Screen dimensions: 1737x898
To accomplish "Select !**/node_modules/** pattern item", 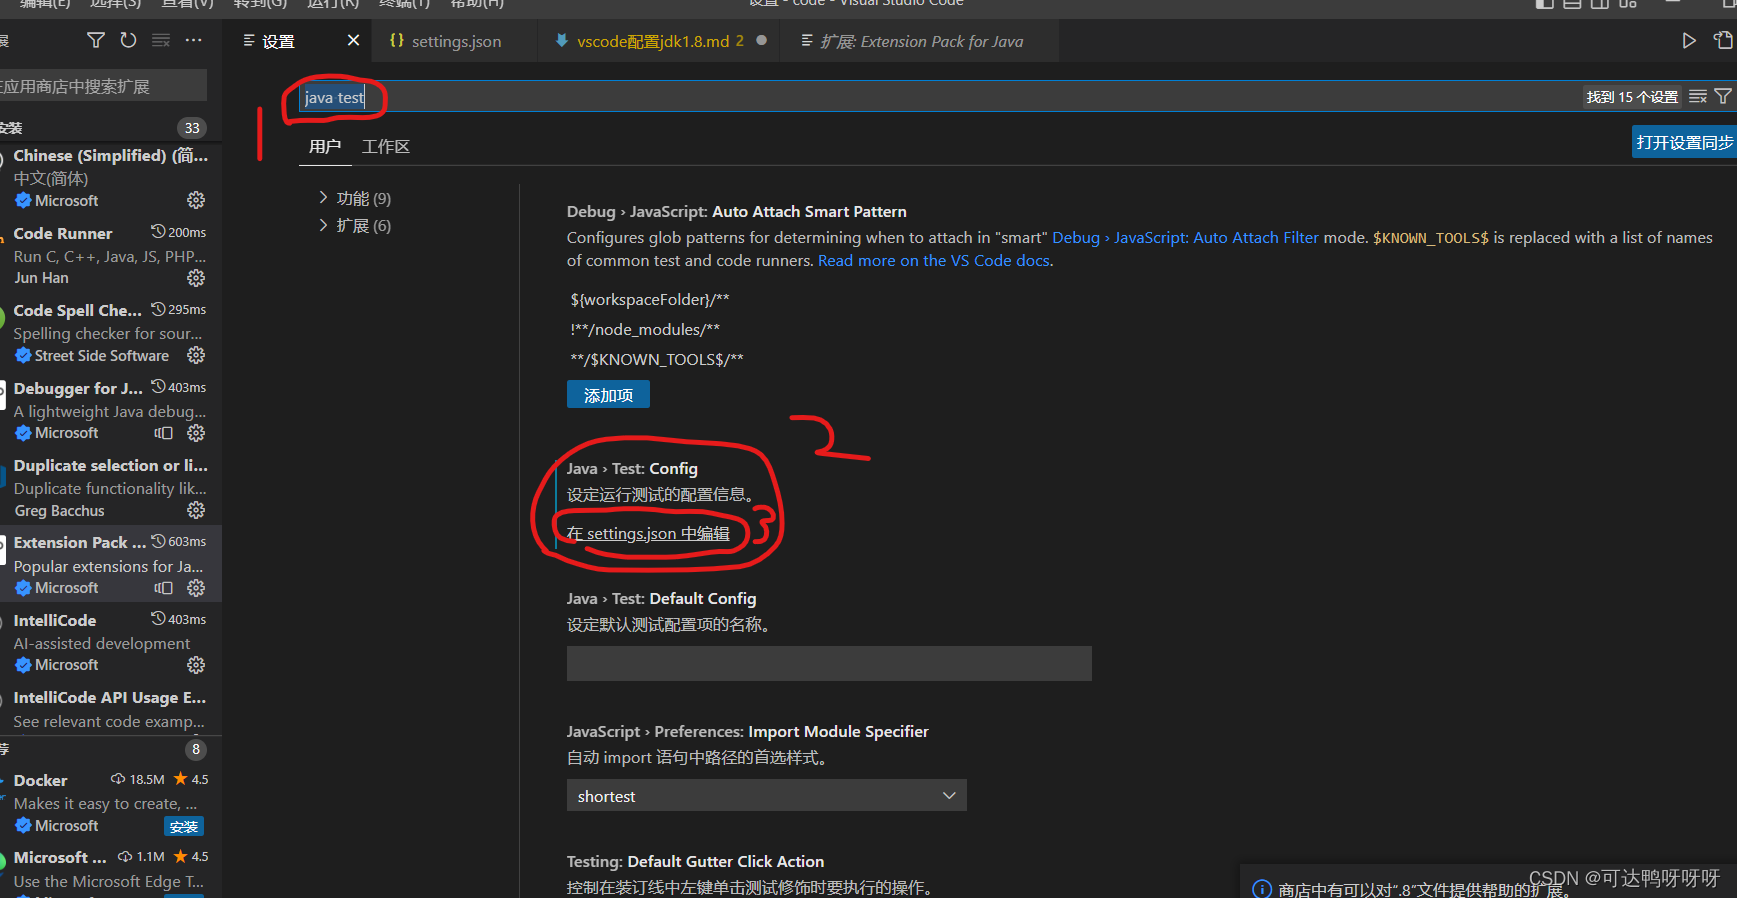I will (x=645, y=329).
